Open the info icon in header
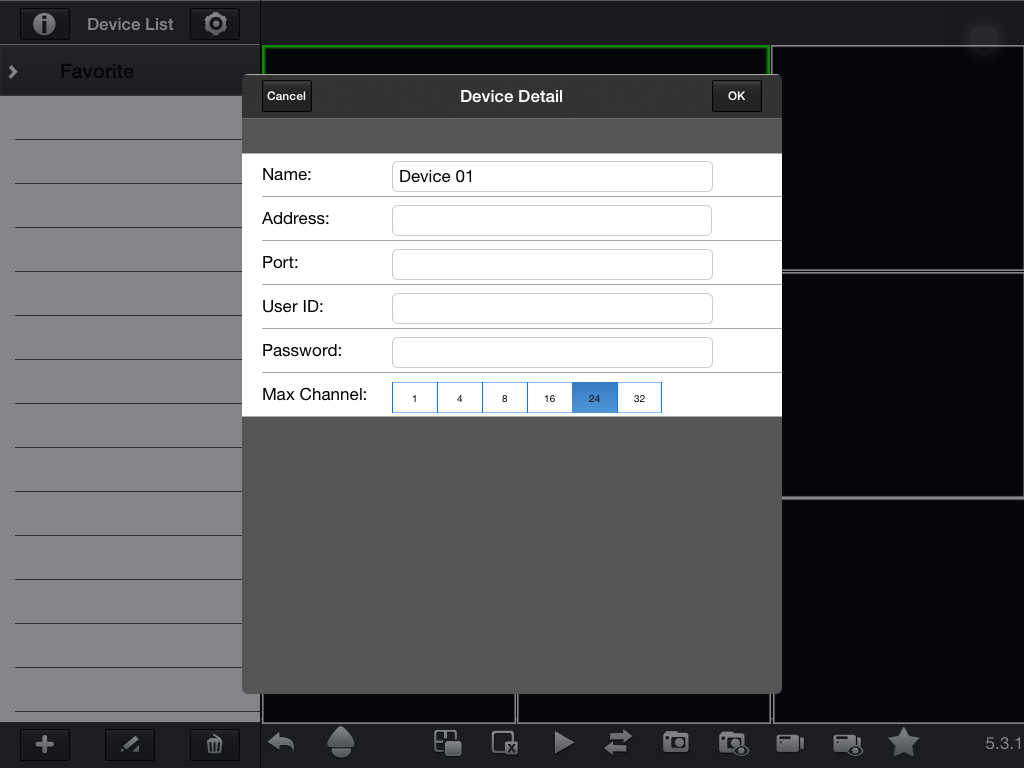This screenshot has width=1024, height=768. pos(45,24)
